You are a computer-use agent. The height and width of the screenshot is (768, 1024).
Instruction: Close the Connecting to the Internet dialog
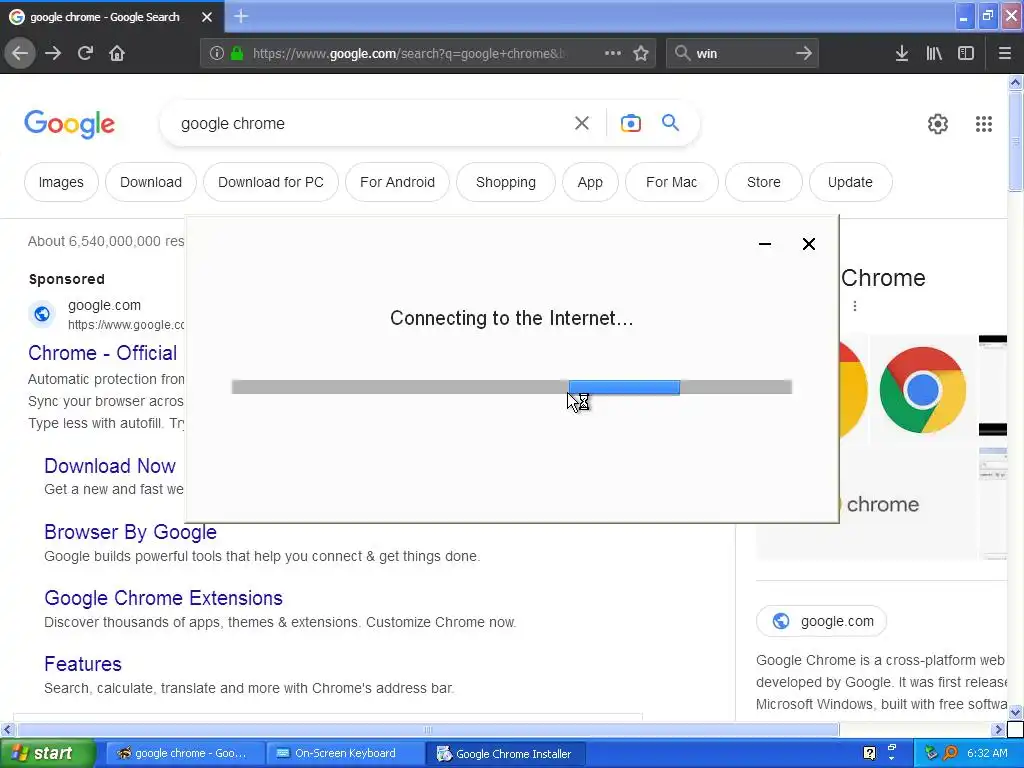click(808, 244)
